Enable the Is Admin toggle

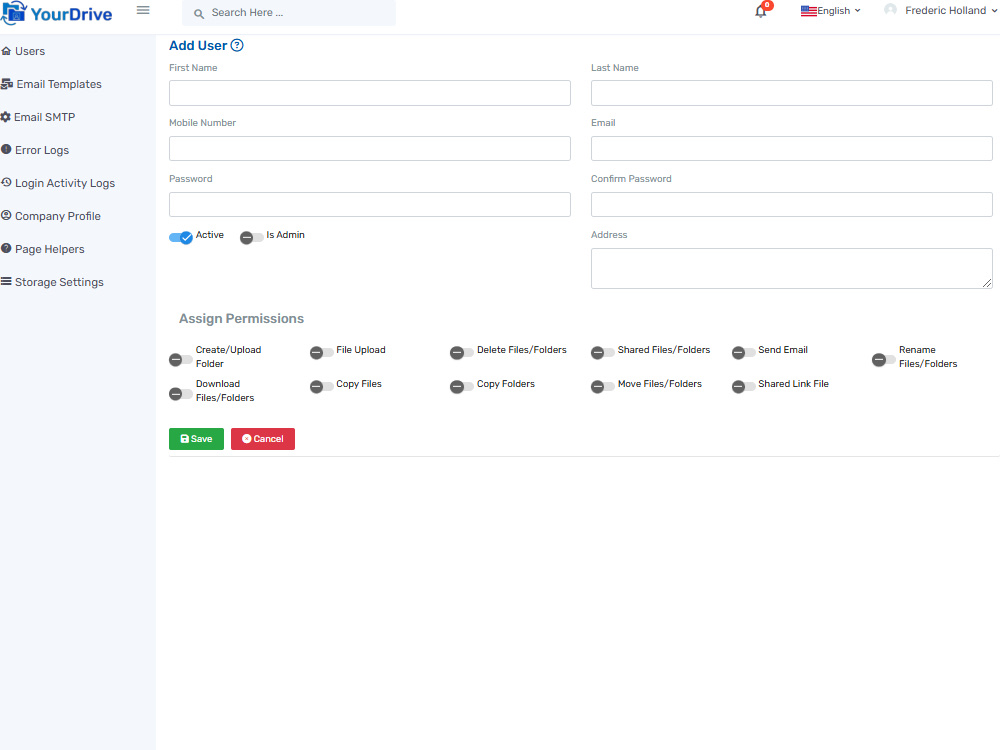(251, 237)
